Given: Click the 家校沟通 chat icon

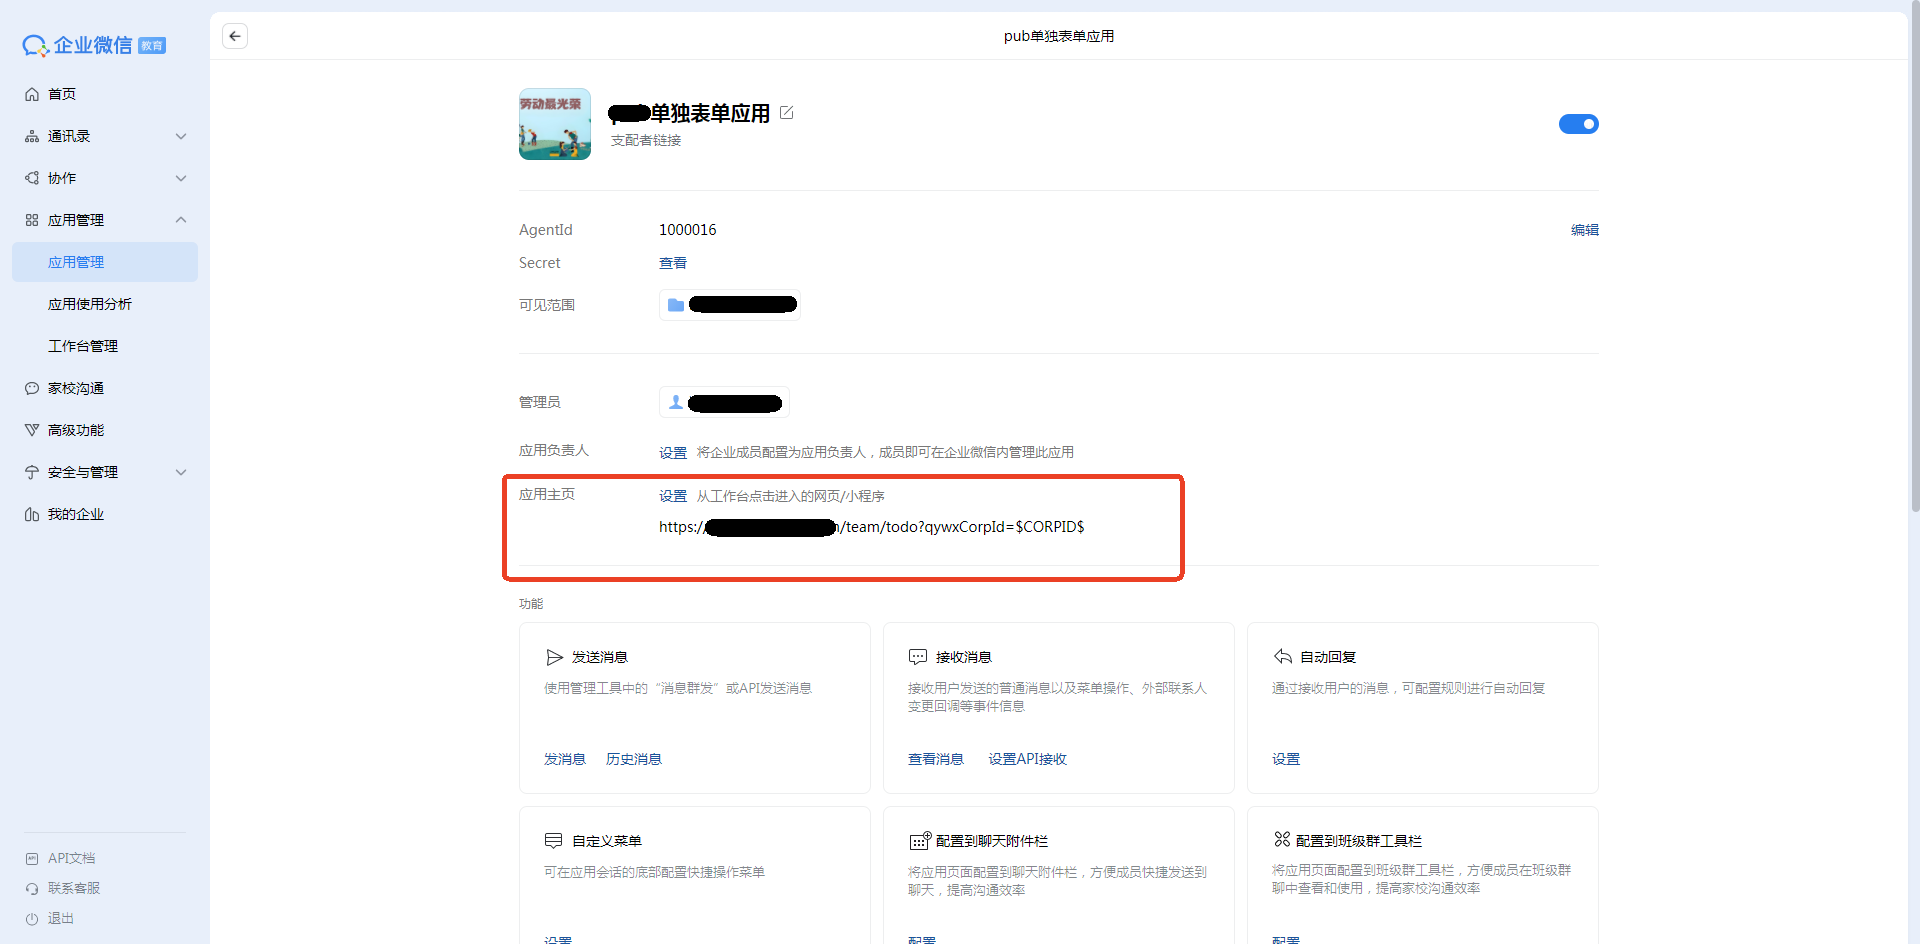Looking at the screenshot, I should [x=32, y=388].
